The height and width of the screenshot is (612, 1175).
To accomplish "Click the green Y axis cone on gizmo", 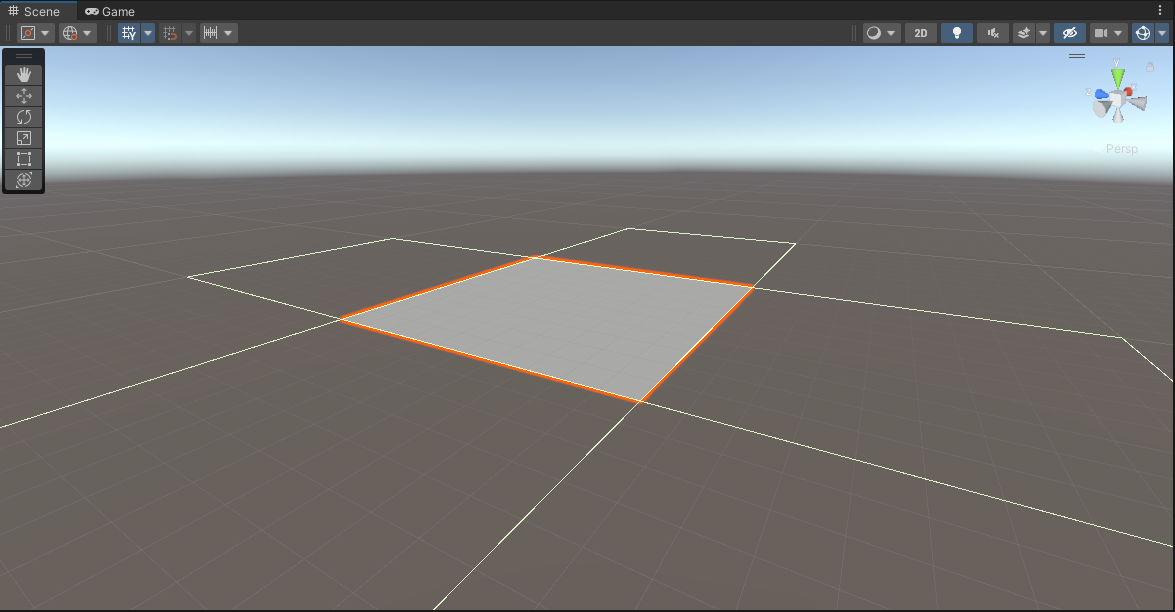I will [x=1118, y=76].
